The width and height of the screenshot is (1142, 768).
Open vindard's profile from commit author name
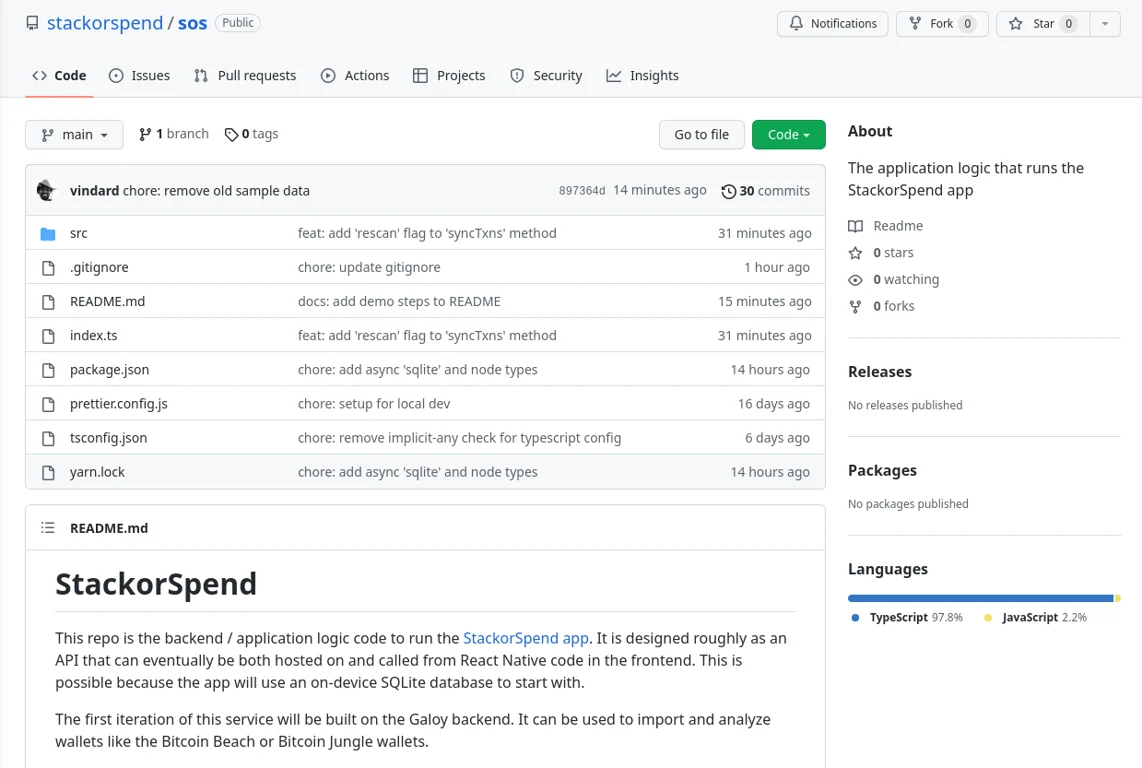(x=95, y=191)
